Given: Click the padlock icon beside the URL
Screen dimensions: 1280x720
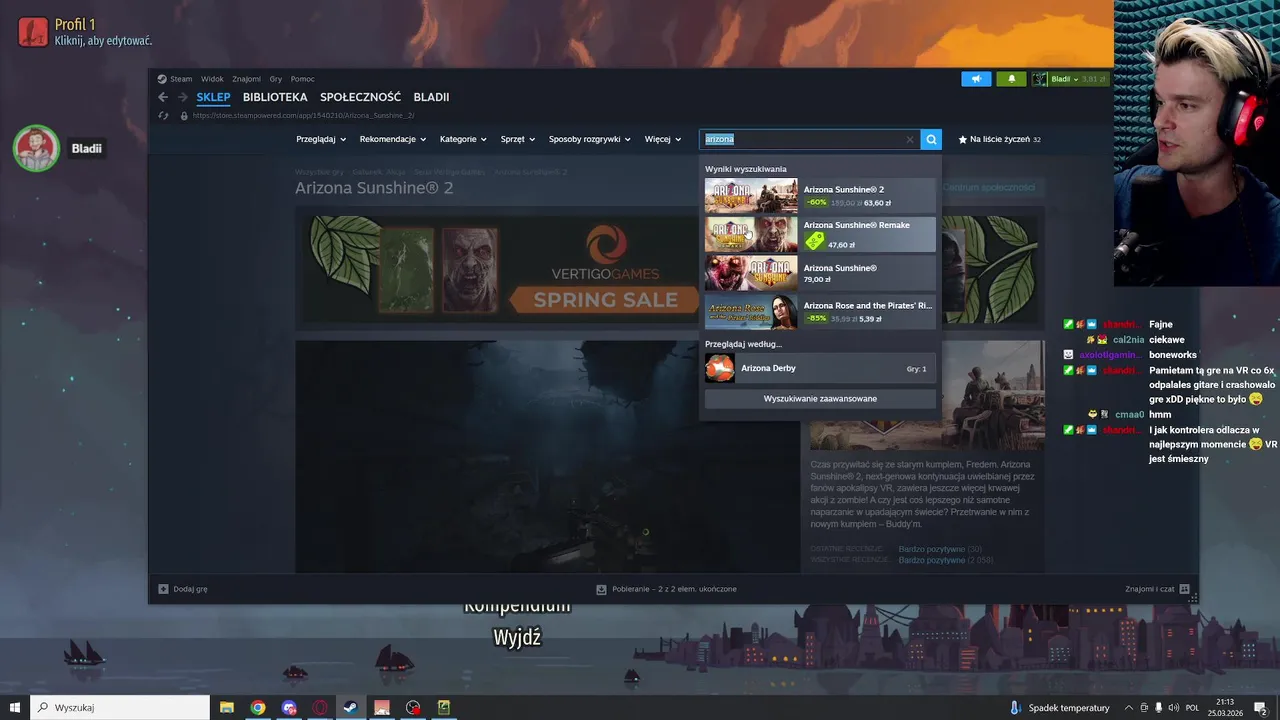Looking at the screenshot, I should tap(184, 115).
